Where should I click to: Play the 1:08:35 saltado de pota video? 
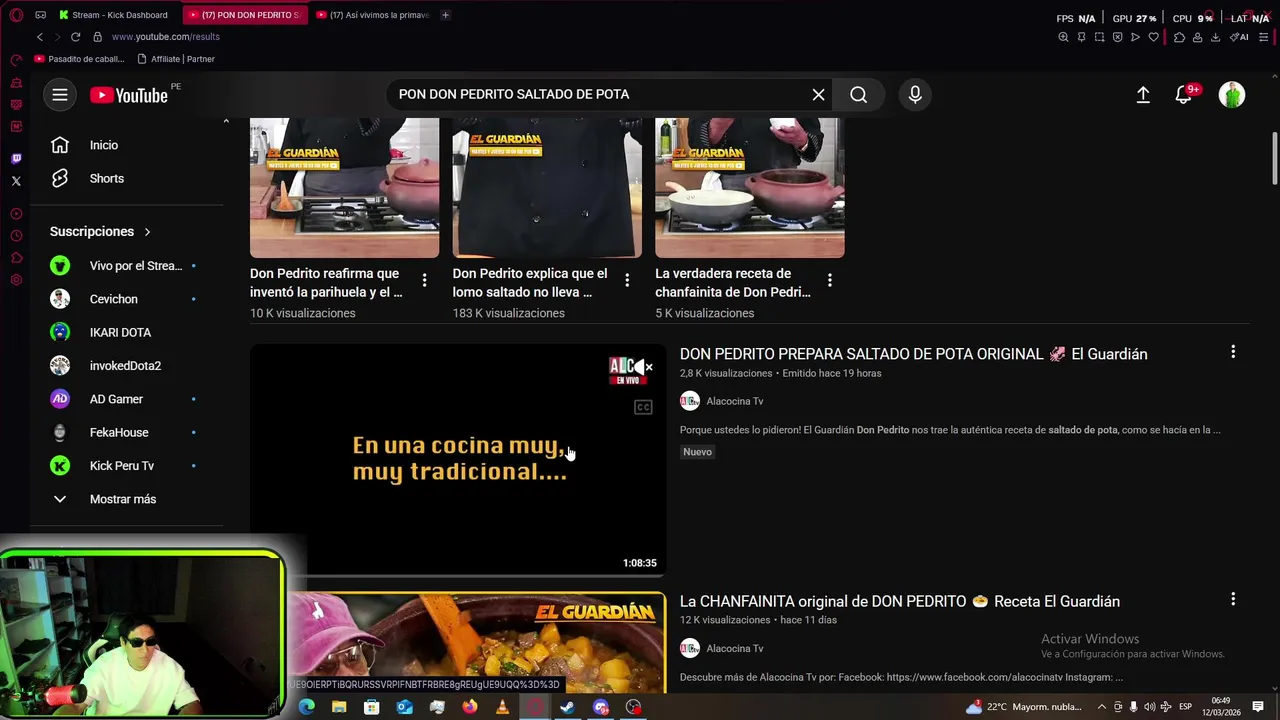tap(458, 460)
